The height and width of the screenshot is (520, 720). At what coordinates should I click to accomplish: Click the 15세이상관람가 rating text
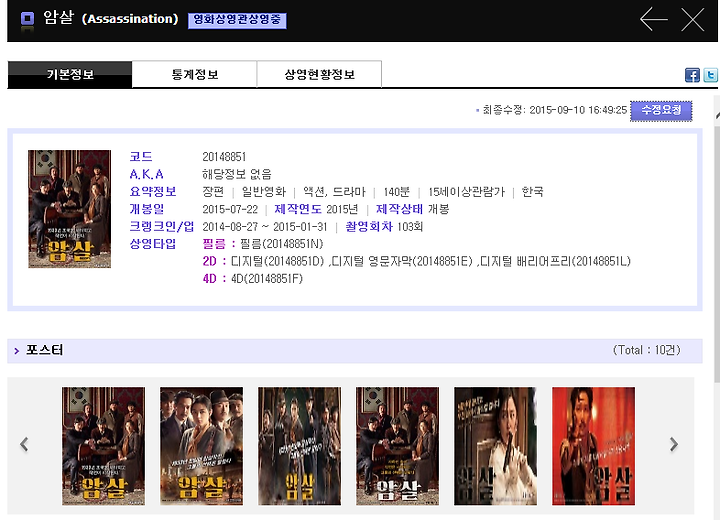coord(466,192)
